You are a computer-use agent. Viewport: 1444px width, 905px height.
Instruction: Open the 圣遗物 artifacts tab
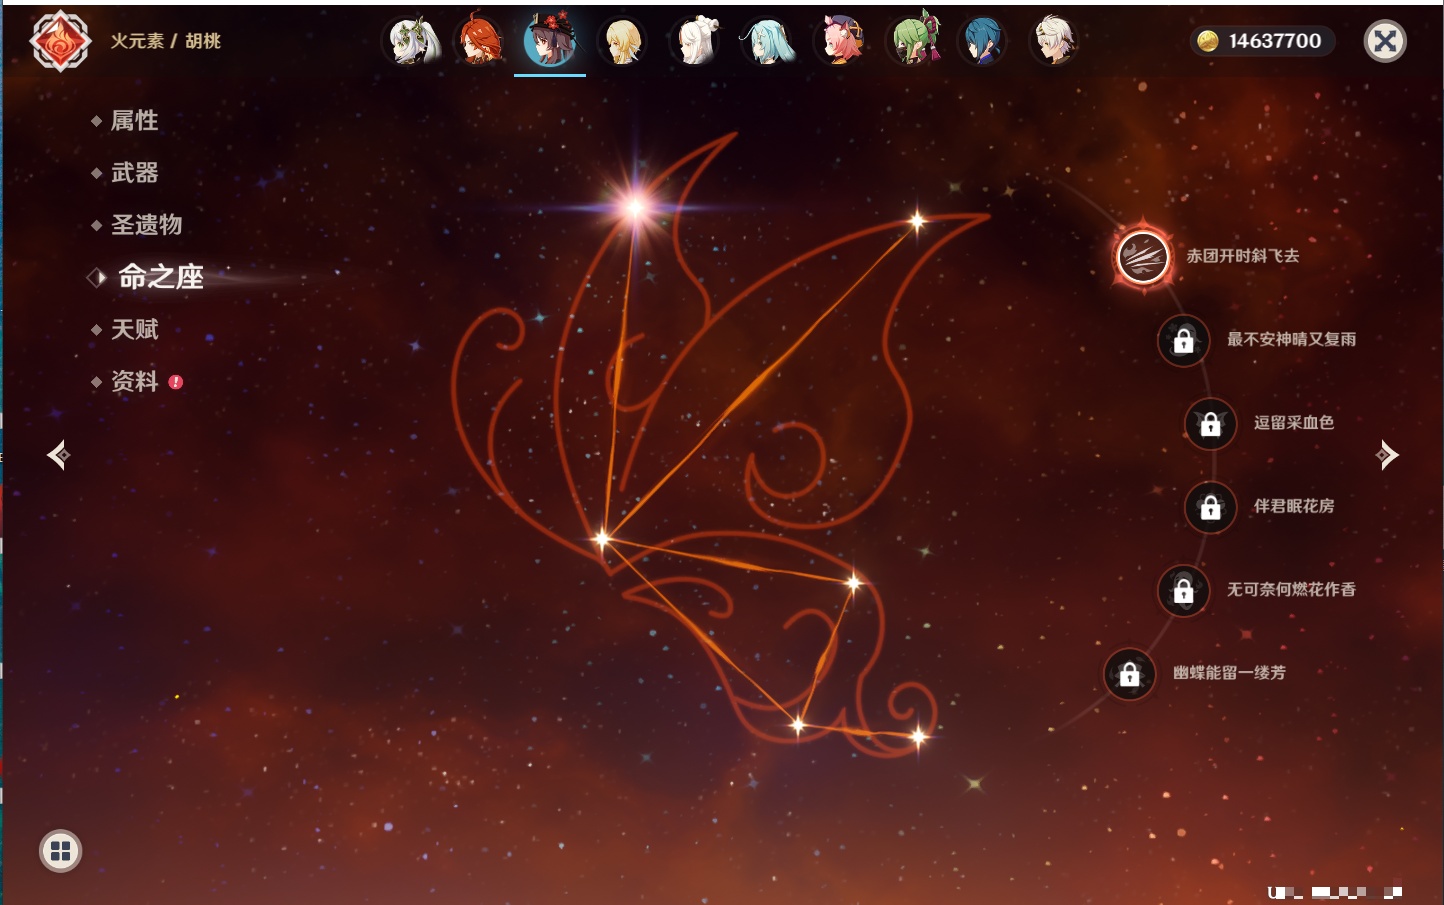(146, 225)
